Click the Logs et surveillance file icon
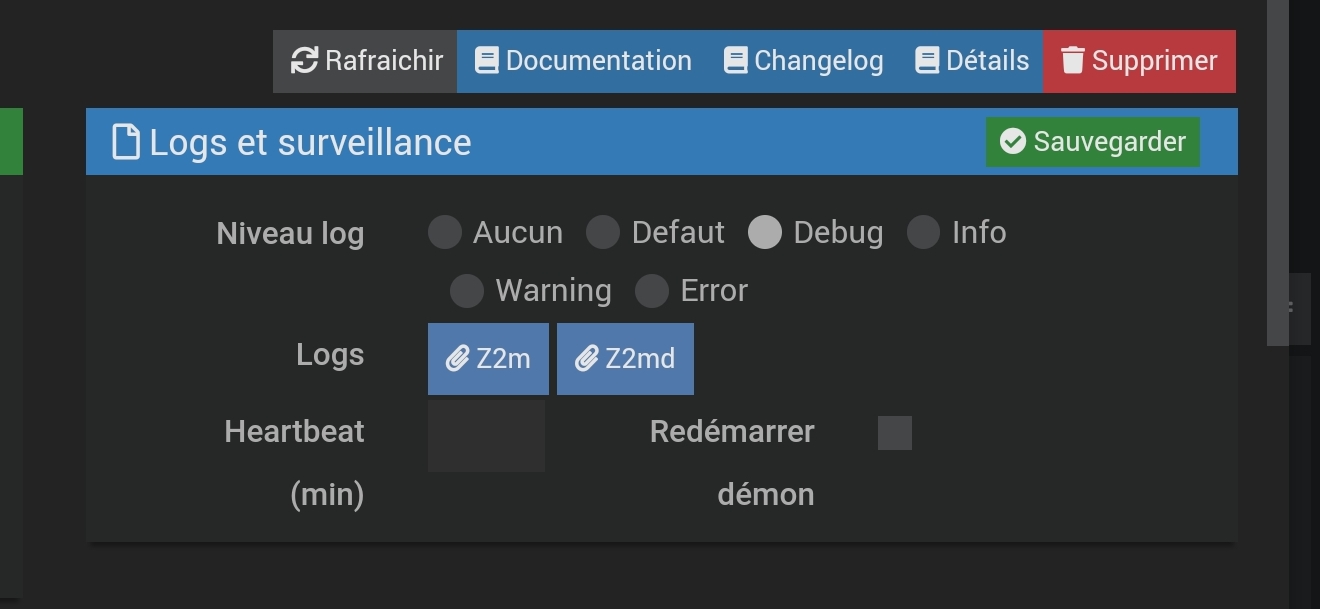 pyautogui.click(x=126, y=142)
